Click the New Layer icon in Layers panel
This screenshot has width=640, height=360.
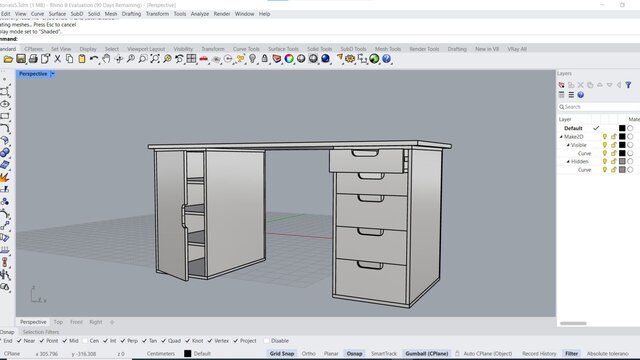point(562,85)
